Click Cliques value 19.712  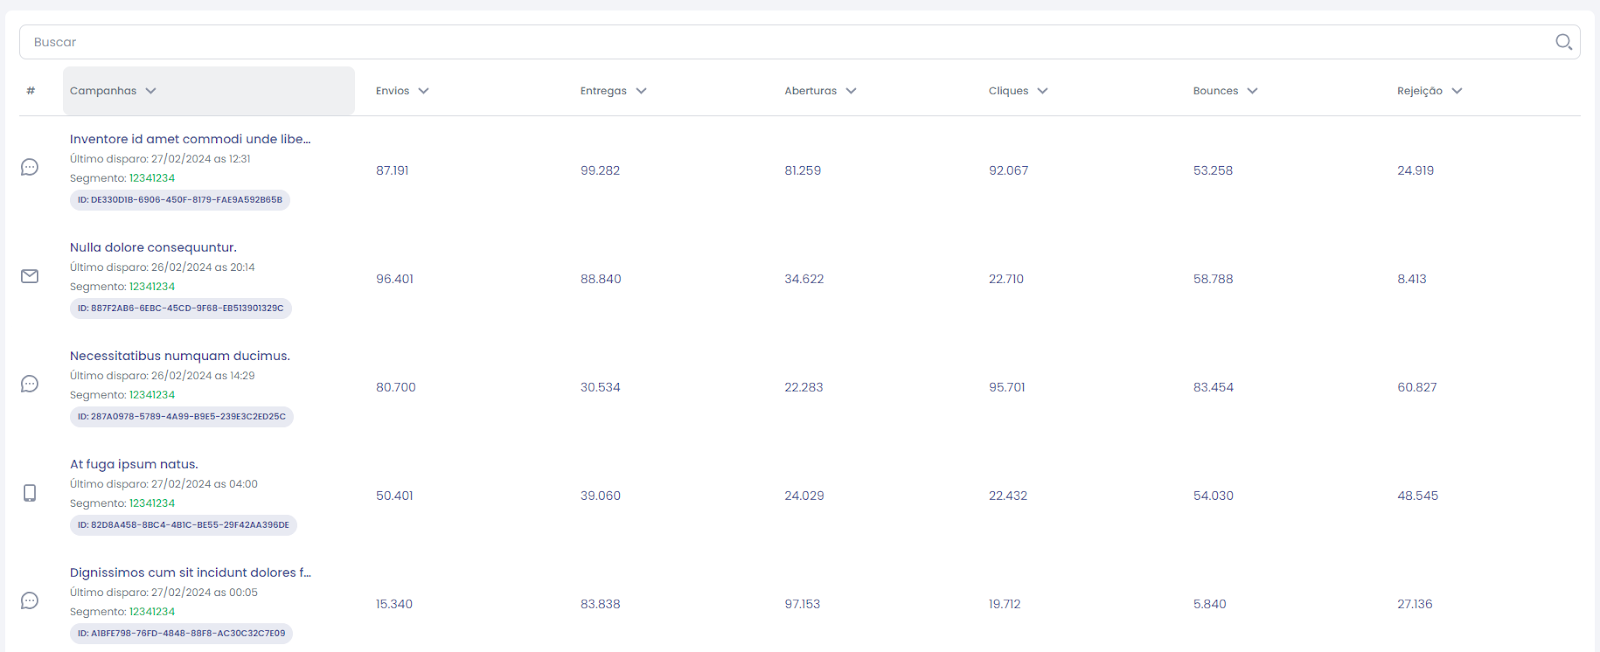click(1005, 605)
